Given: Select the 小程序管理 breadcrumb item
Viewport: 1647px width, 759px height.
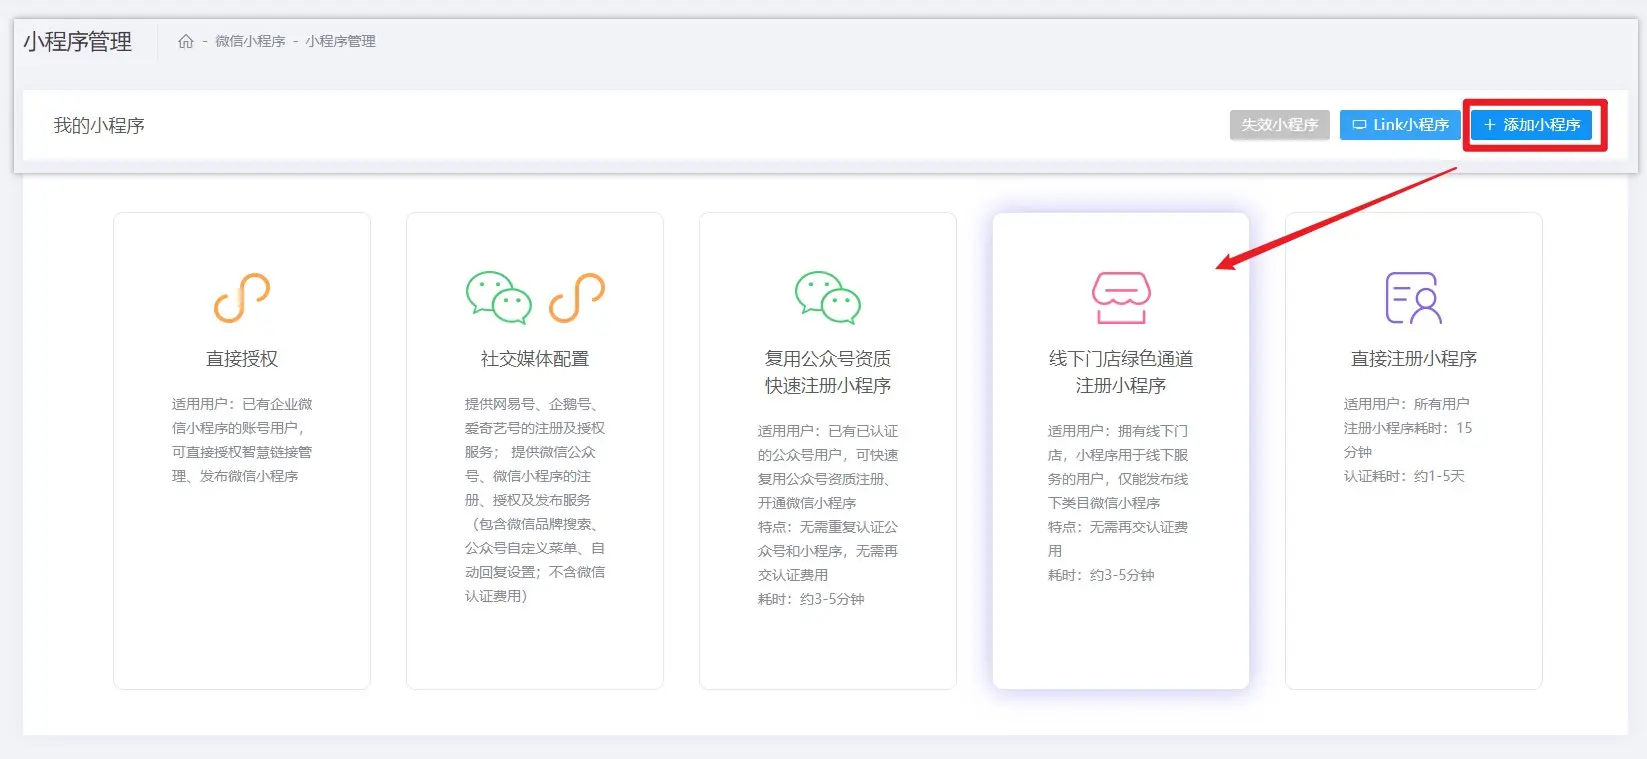Looking at the screenshot, I should (x=340, y=41).
